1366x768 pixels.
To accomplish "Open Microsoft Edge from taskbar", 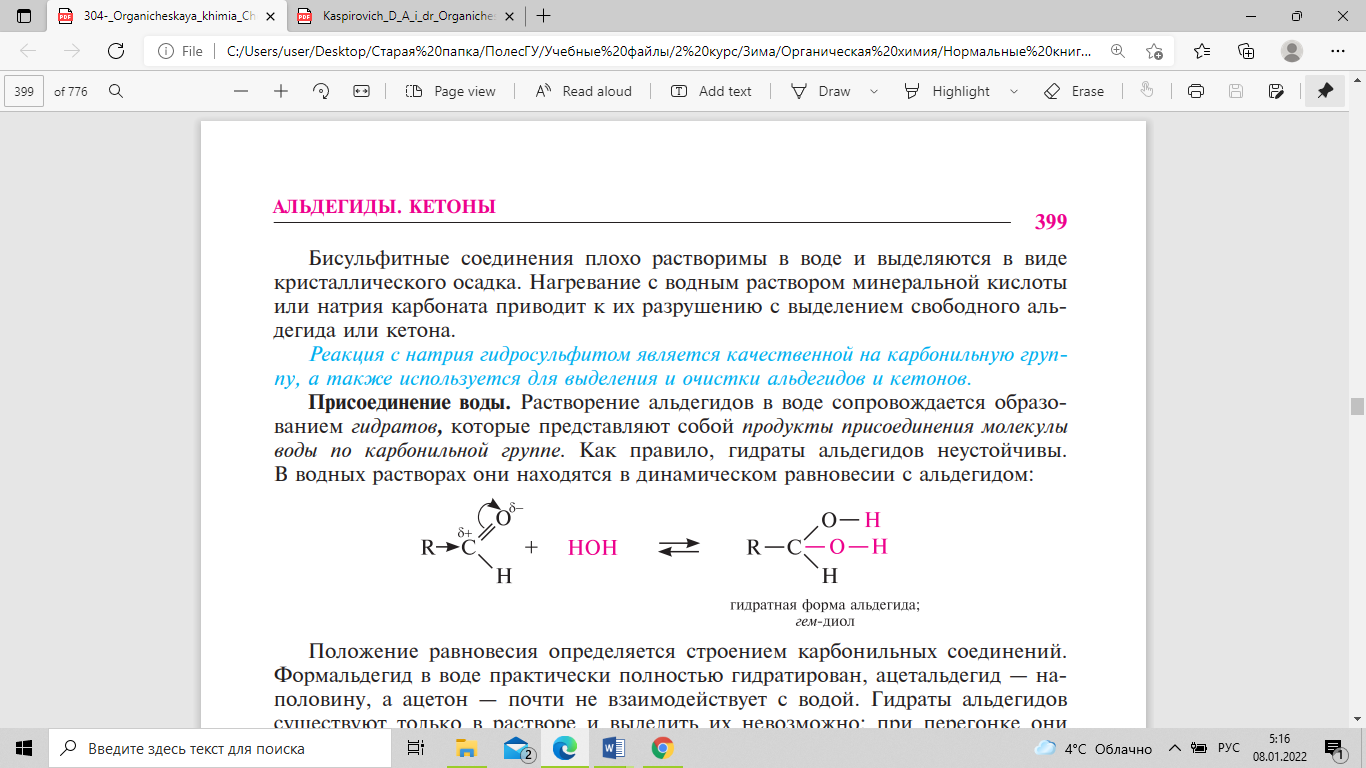I will (566, 747).
